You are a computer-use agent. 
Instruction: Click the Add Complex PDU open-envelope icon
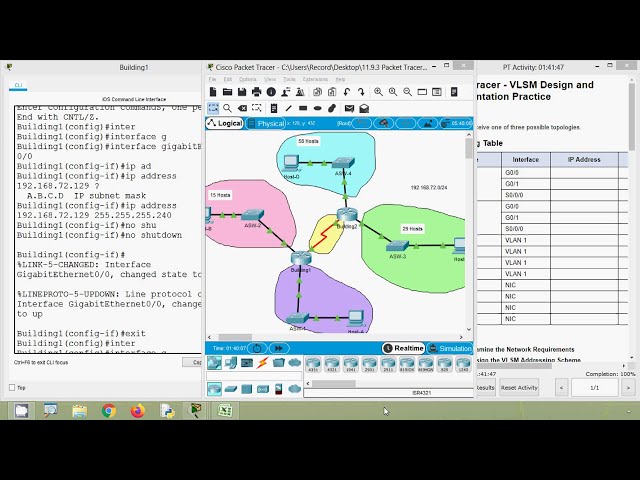pyautogui.click(x=364, y=108)
